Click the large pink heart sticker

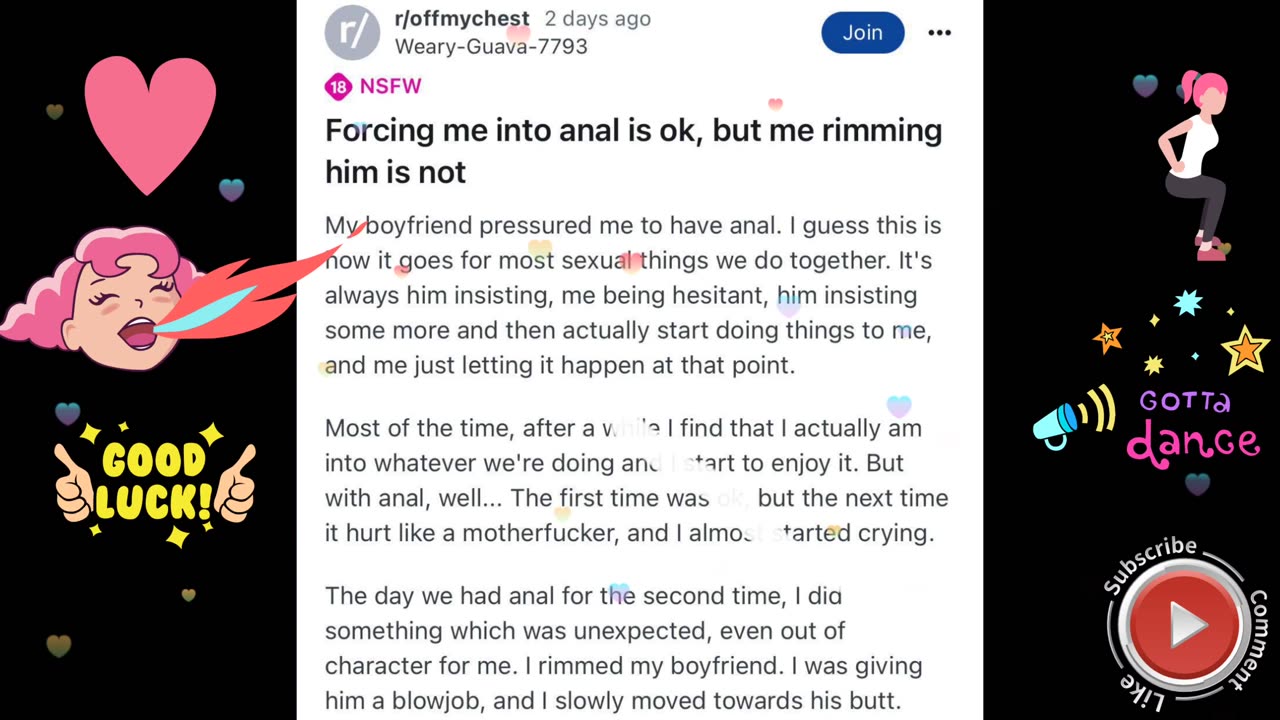pos(150,120)
